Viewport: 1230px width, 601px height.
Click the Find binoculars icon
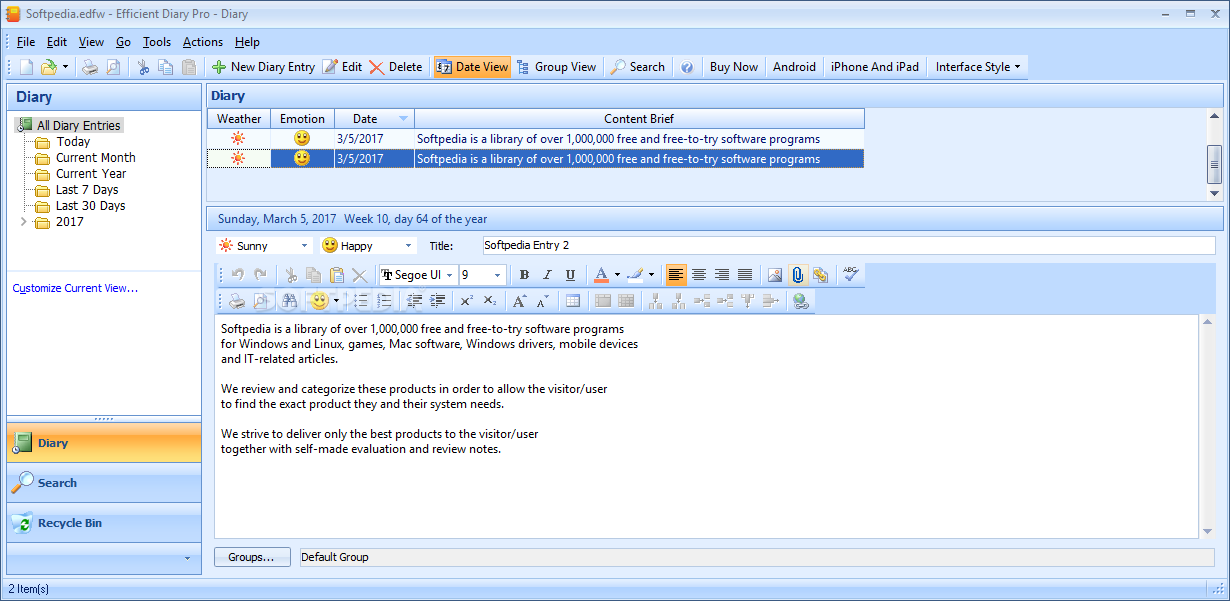coord(290,300)
